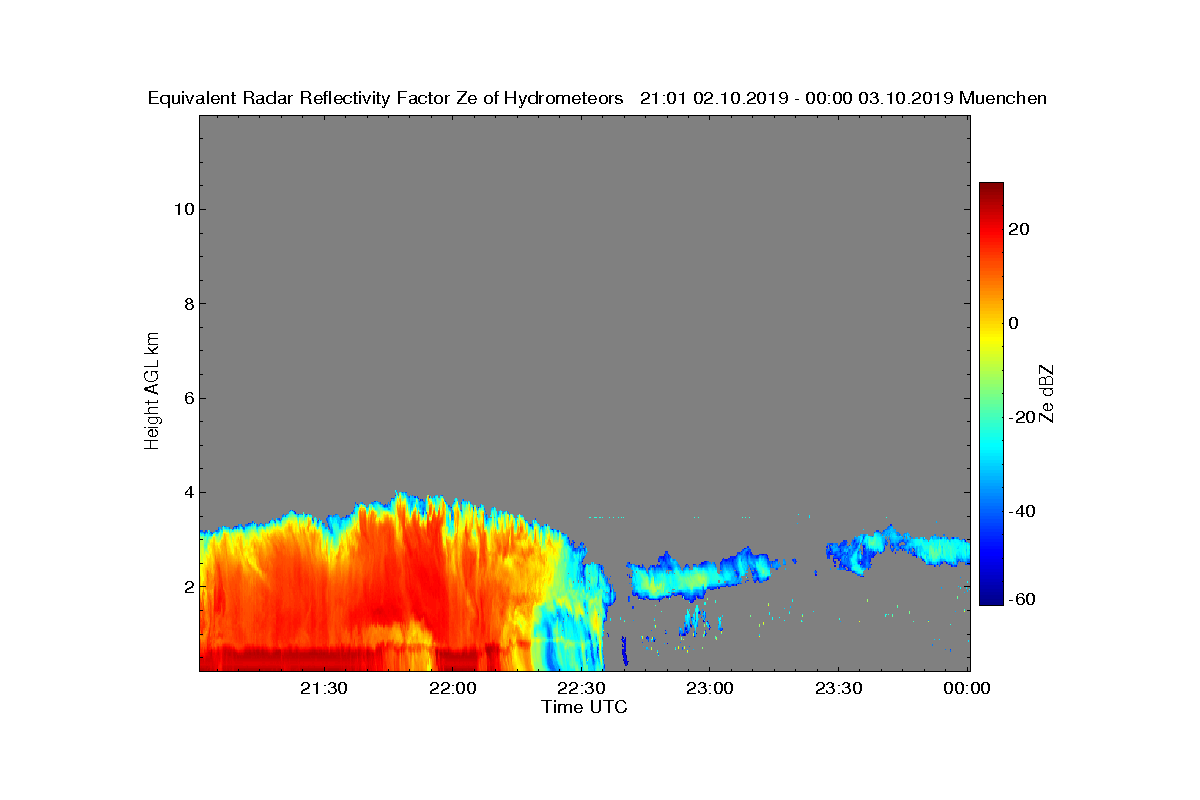The image size is (1200, 800).
Task: Click the "Ze dBZ" colorbar label
Action: click(1047, 393)
